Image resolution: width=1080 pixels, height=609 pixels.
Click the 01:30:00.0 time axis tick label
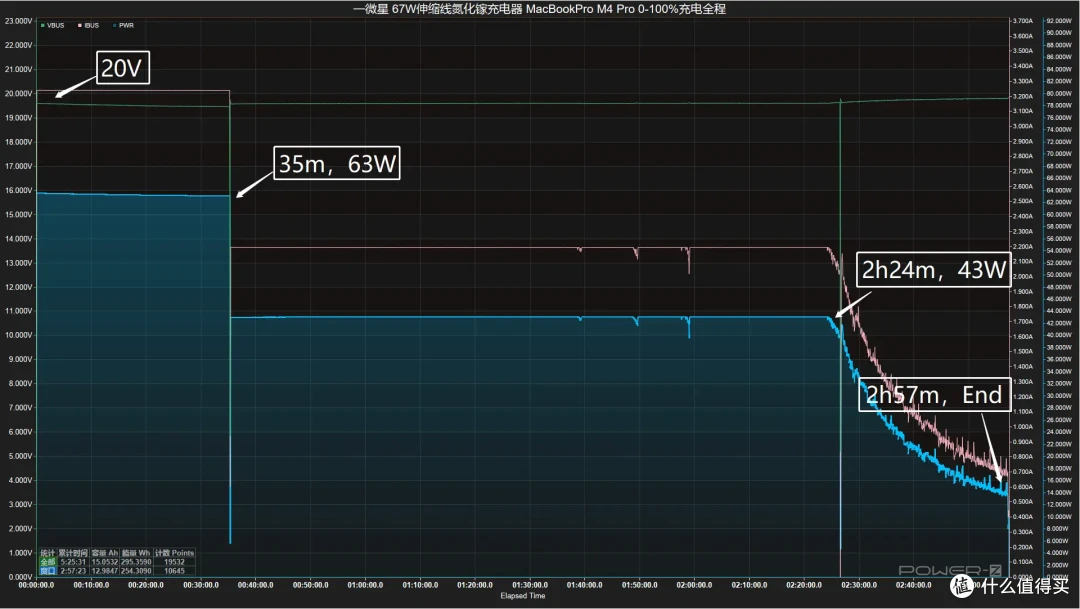530,585
